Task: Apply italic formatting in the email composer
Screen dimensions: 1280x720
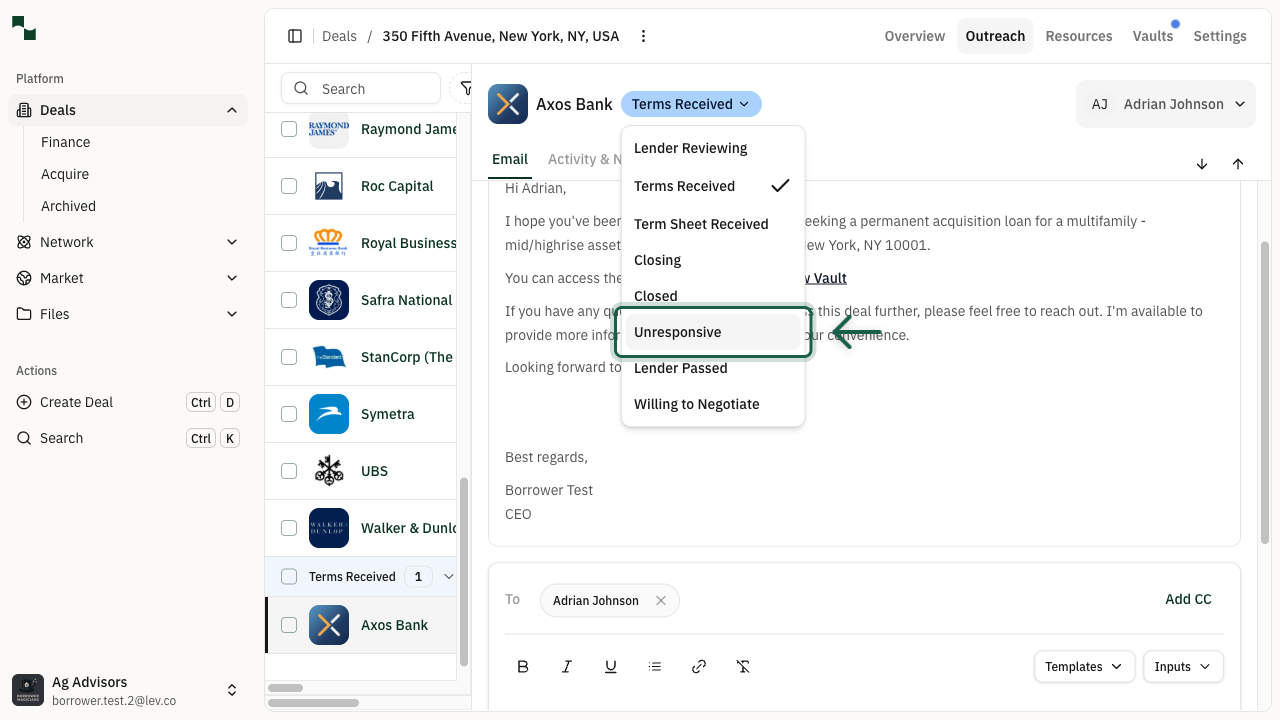Action: coord(567,666)
